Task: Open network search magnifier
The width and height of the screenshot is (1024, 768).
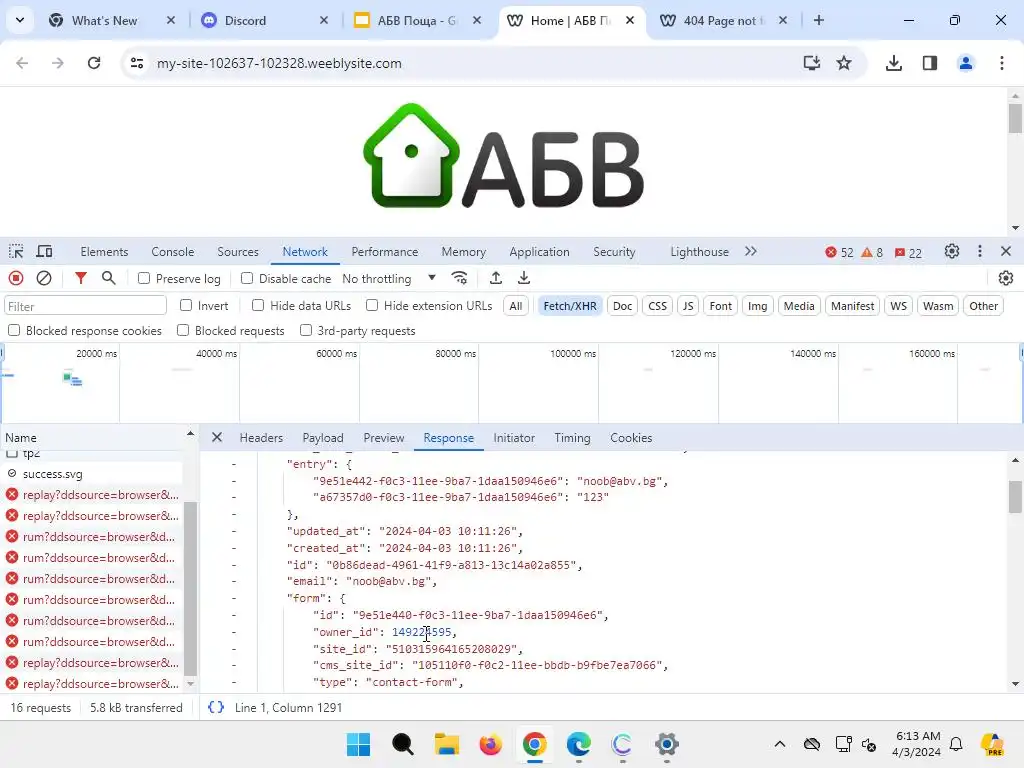Action: pyautogui.click(x=108, y=279)
